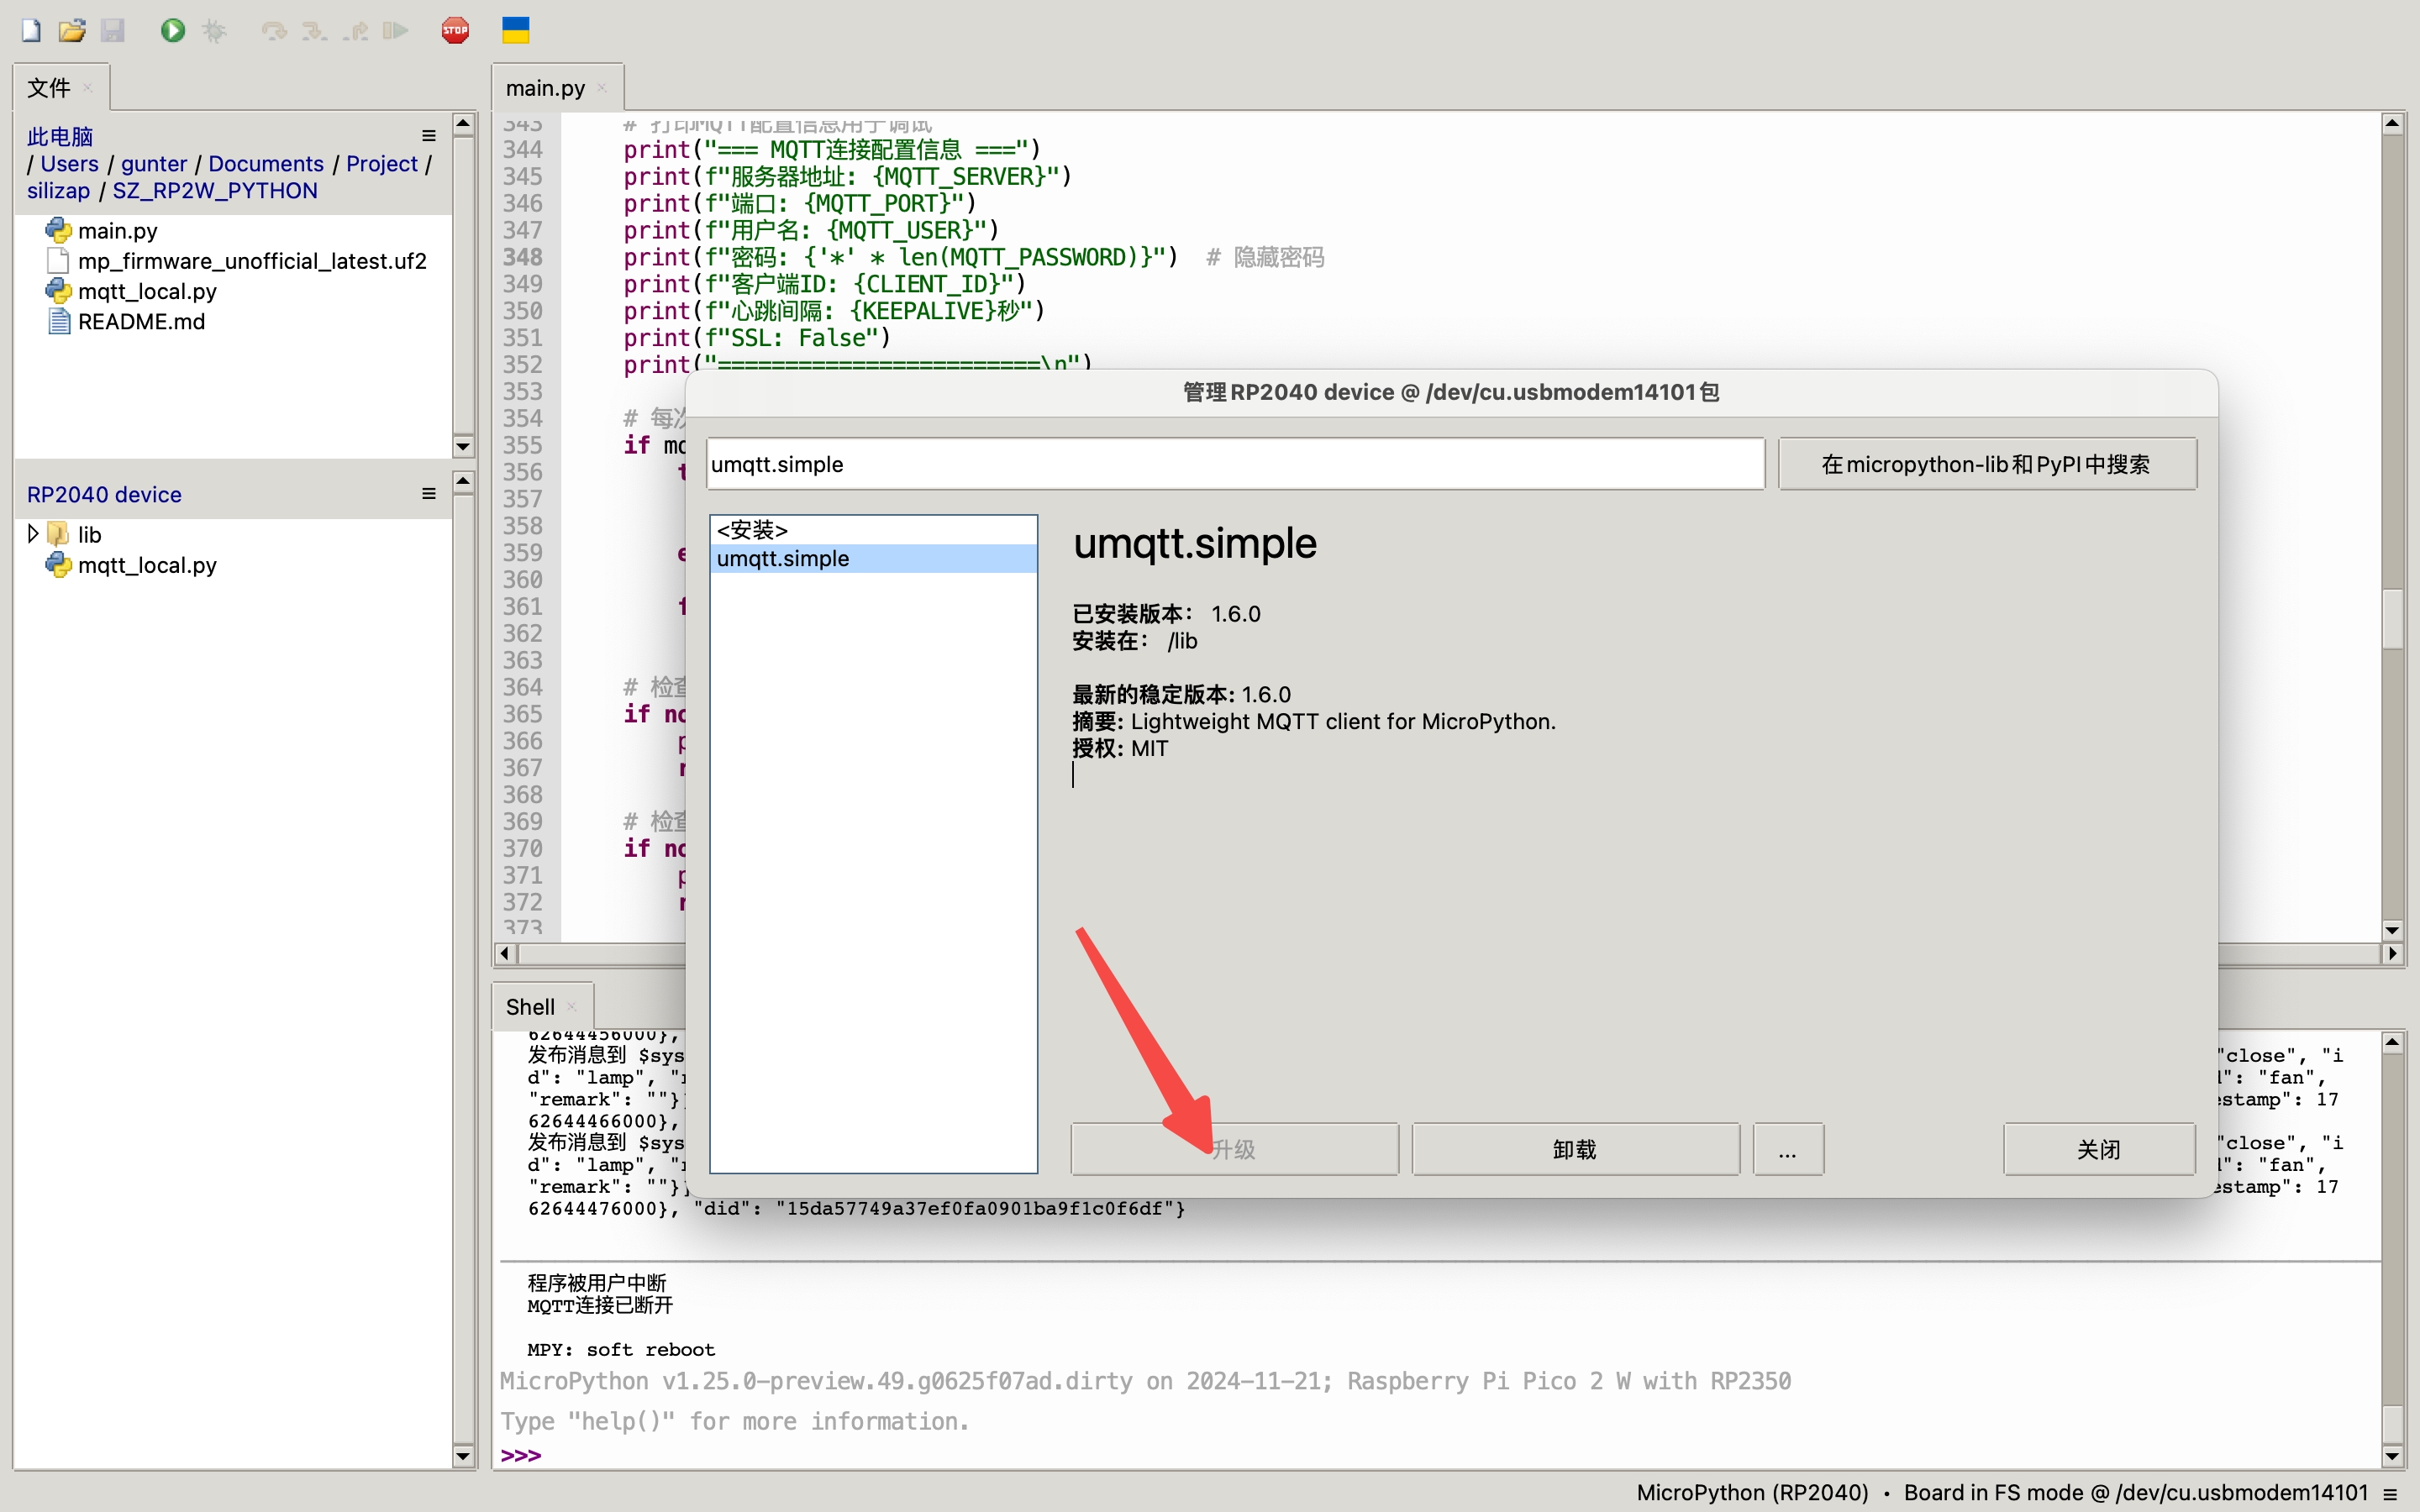Click the 升级 button to upgrade umqtt.simple
The height and width of the screenshot is (1512, 2420).
(1233, 1148)
